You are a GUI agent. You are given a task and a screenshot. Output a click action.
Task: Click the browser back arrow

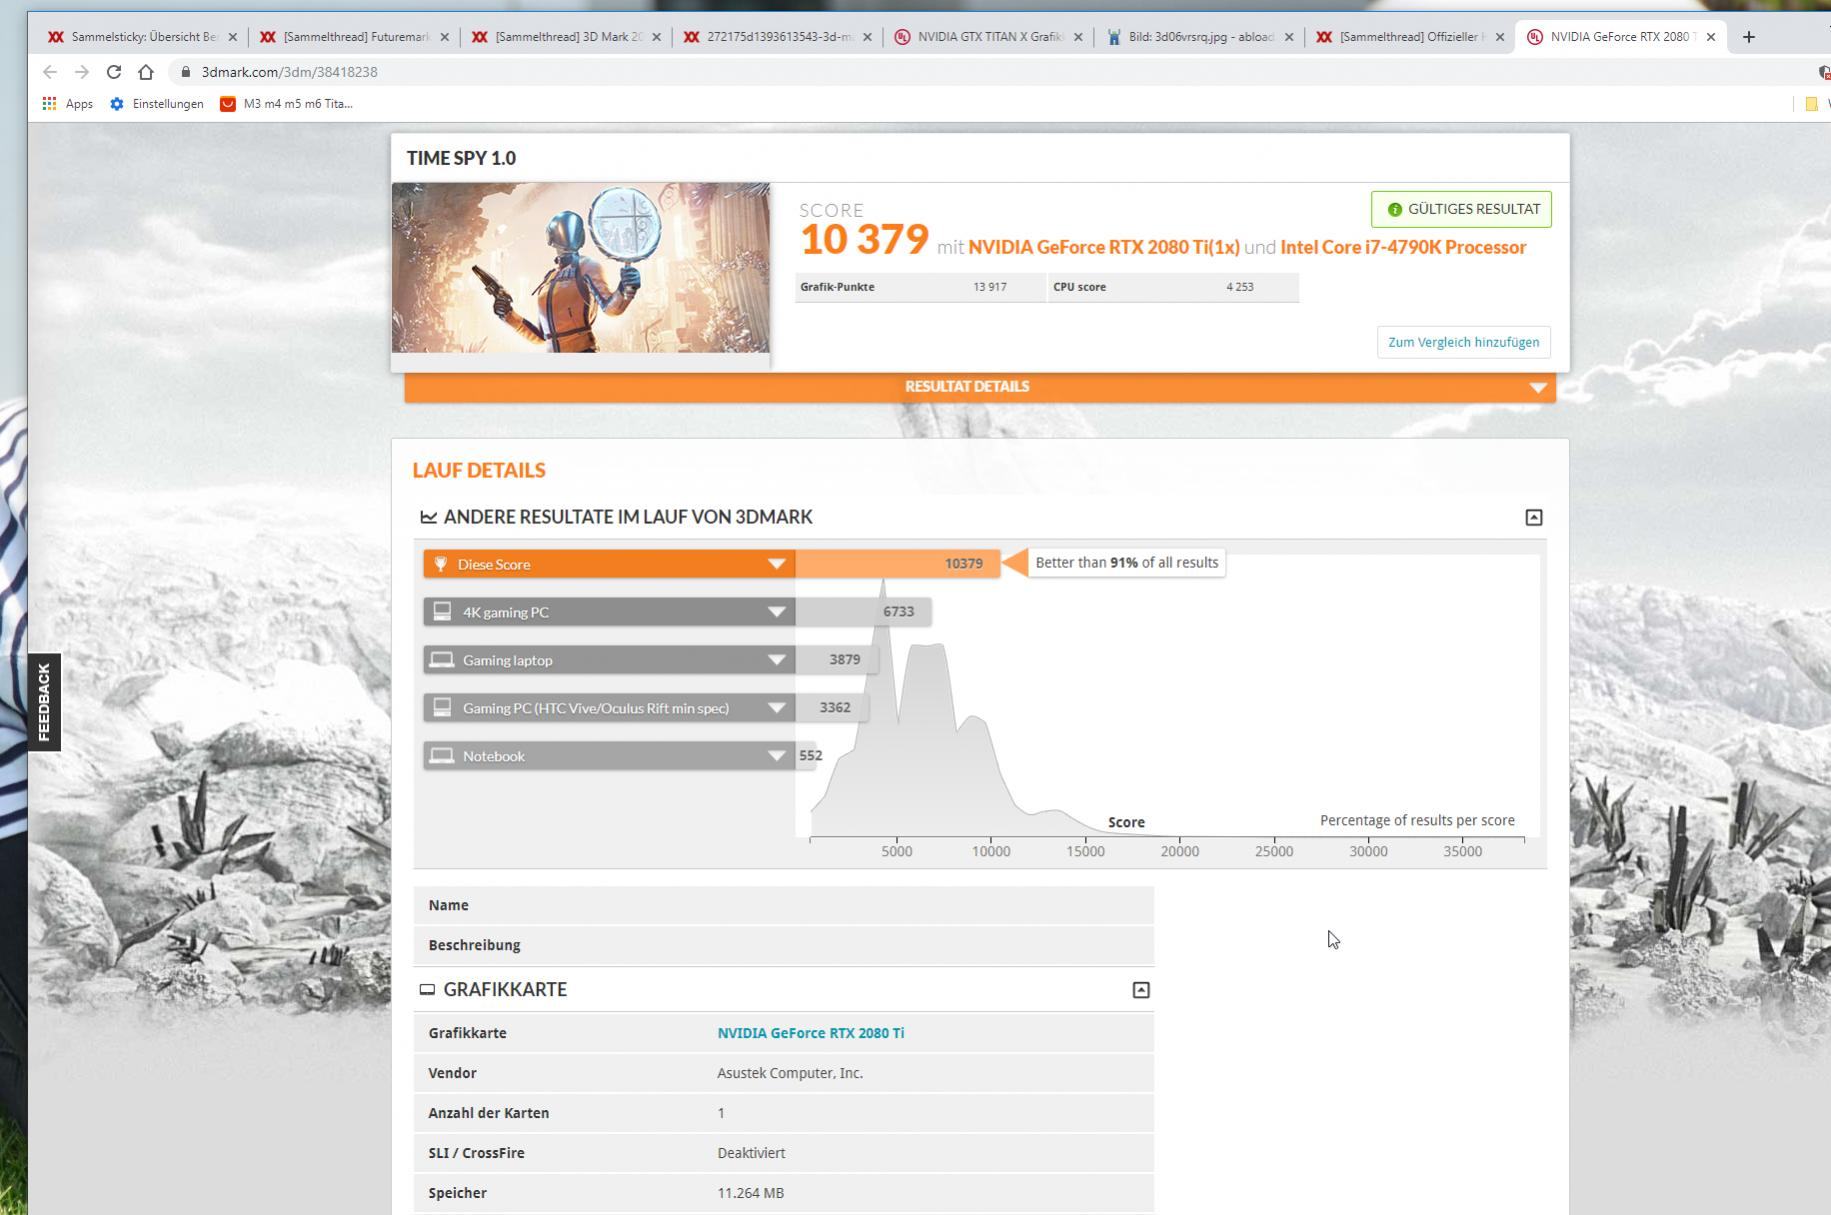pyautogui.click(x=50, y=72)
